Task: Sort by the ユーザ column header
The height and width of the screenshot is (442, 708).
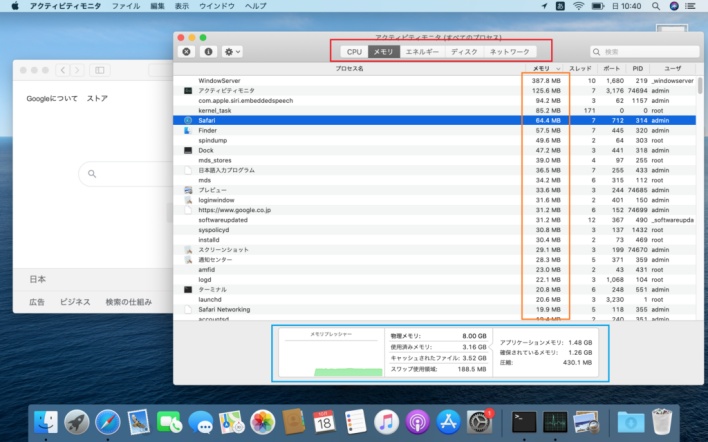Action: [x=672, y=69]
